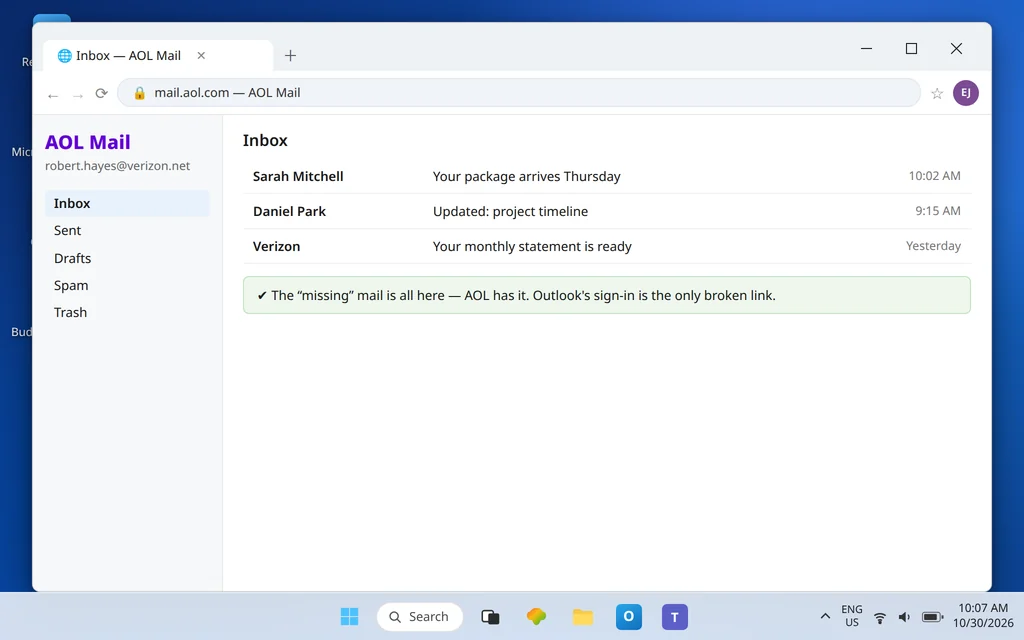Click the browser reload icon
The image size is (1024, 640).
101,93
